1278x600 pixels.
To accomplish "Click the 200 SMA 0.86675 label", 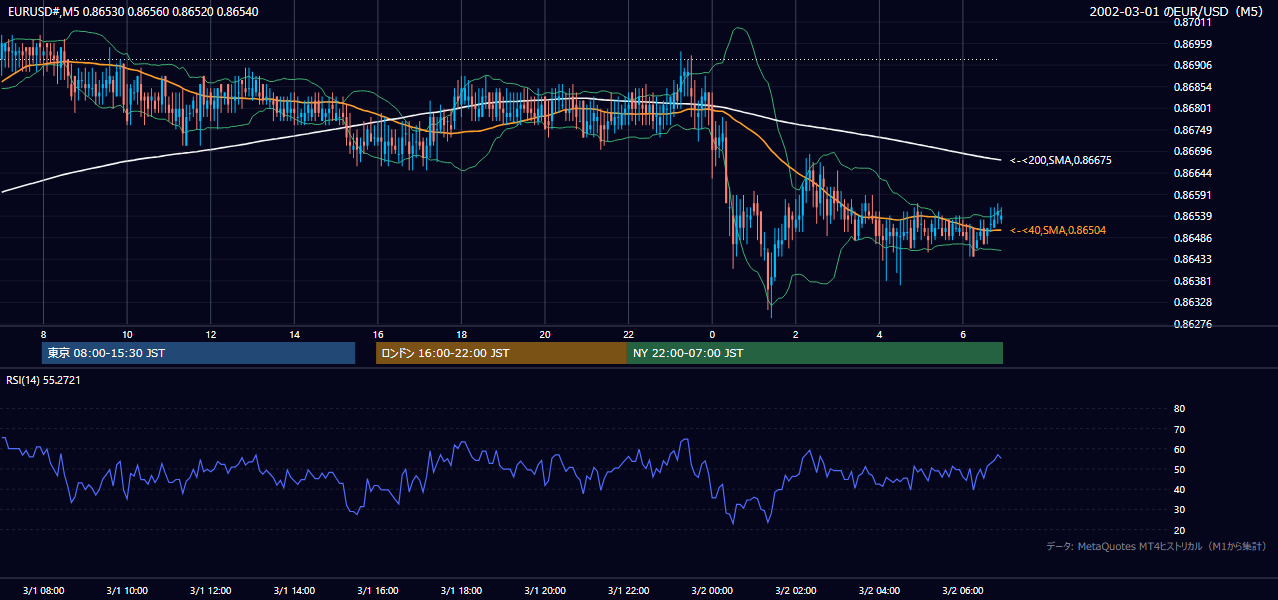I will 1061,160.
